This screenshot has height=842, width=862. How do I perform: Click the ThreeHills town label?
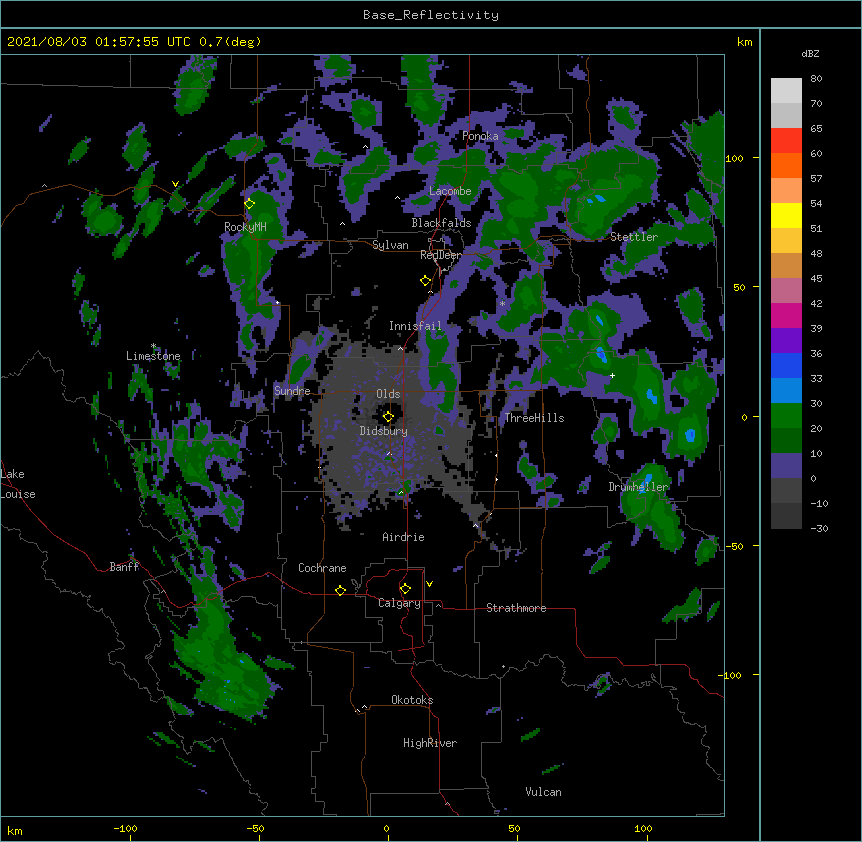point(534,418)
